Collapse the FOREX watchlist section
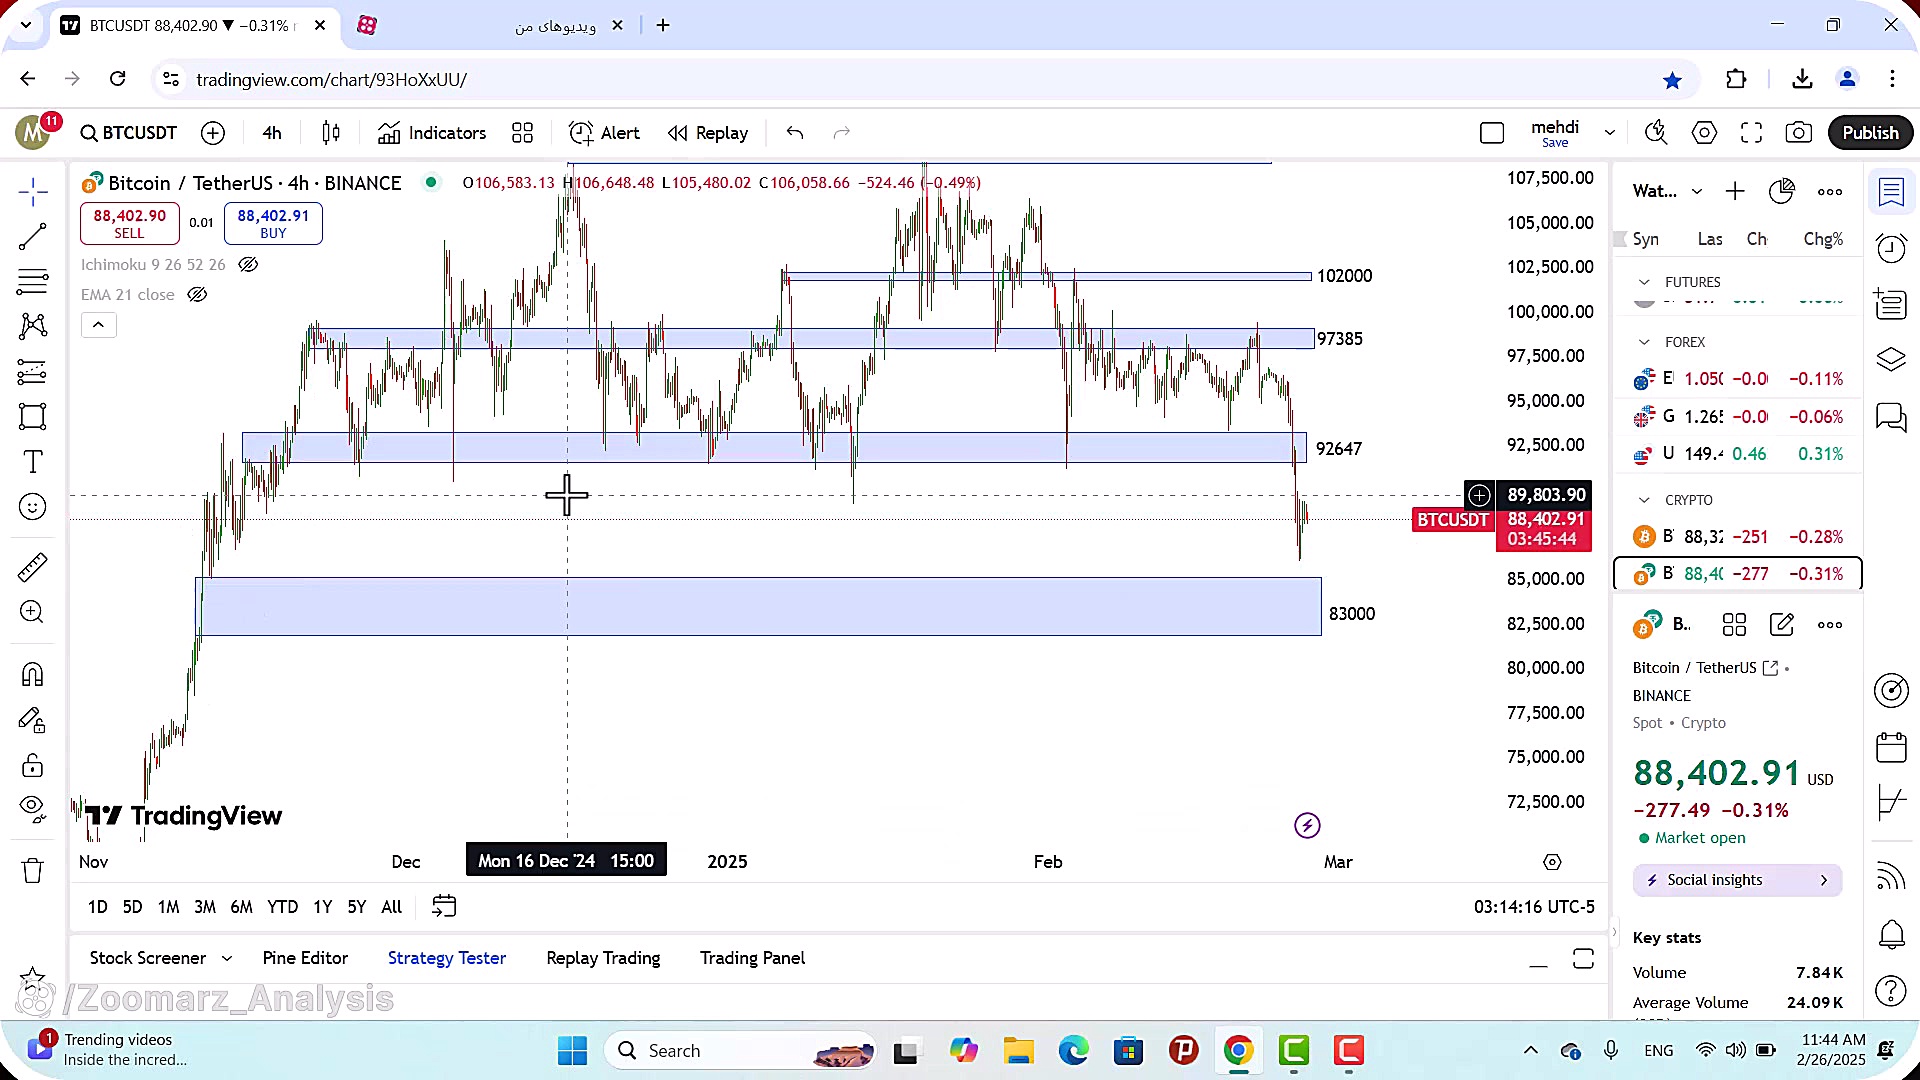The height and width of the screenshot is (1080, 1920). [x=1644, y=343]
